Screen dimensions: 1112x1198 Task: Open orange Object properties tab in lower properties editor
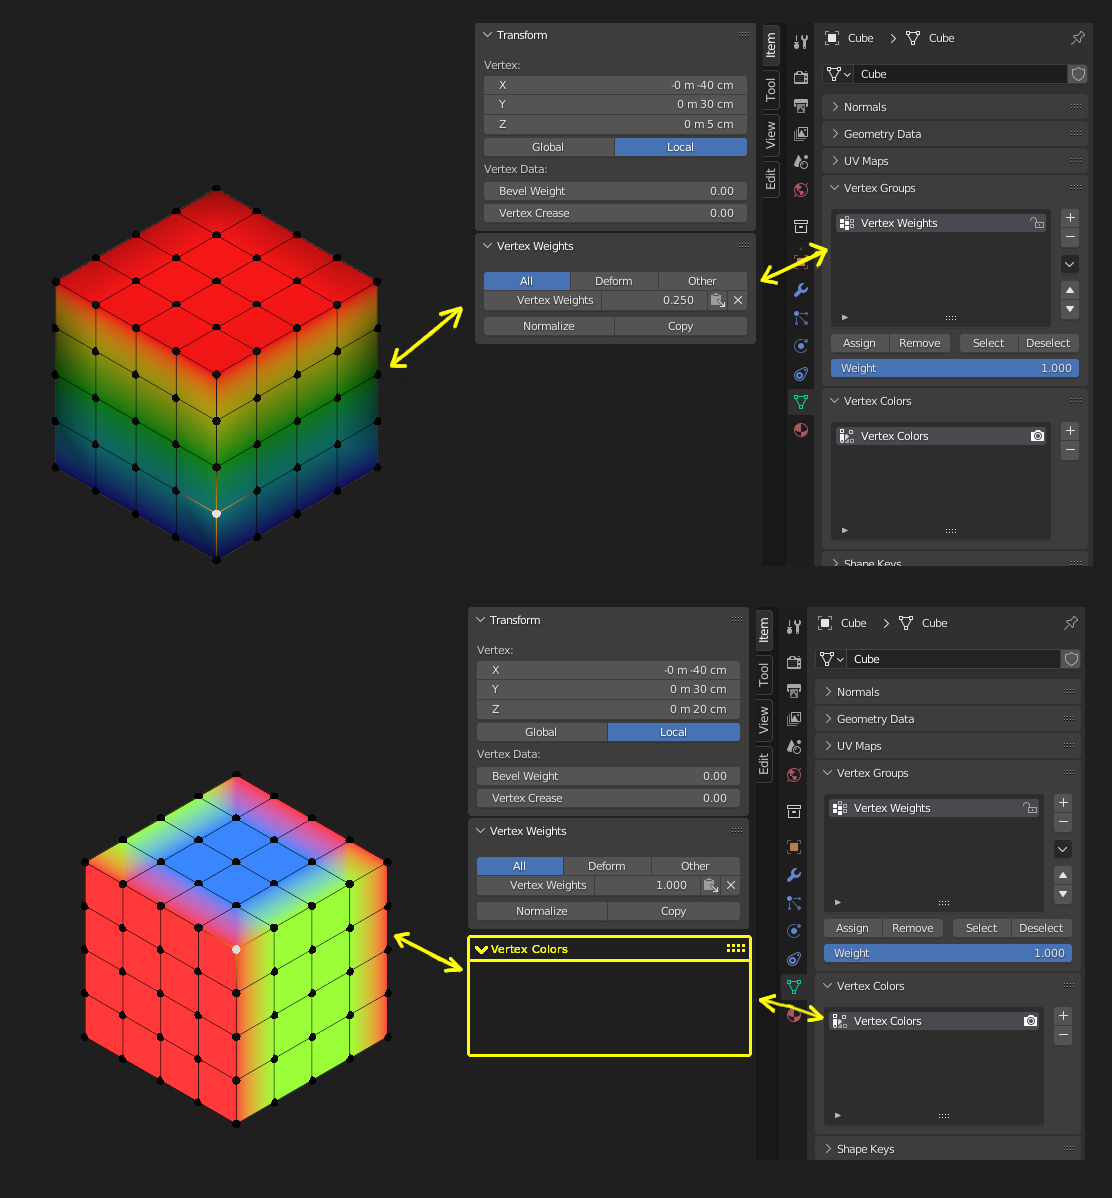pyautogui.click(x=793, y=847)
